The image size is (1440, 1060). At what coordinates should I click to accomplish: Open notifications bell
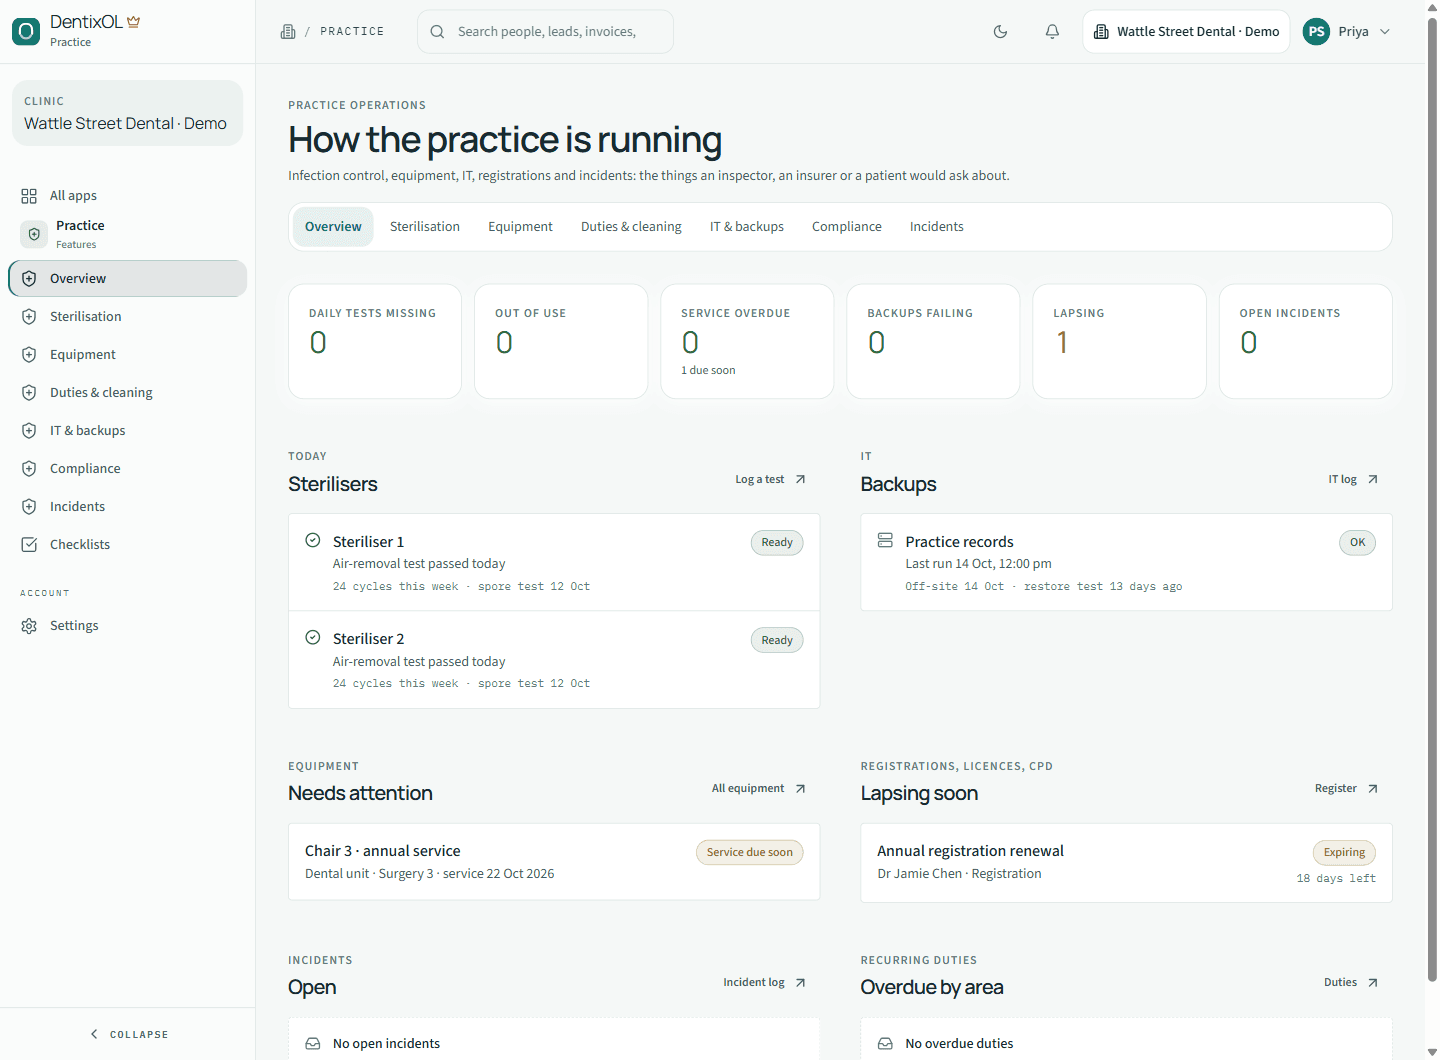coord(1052,32)
